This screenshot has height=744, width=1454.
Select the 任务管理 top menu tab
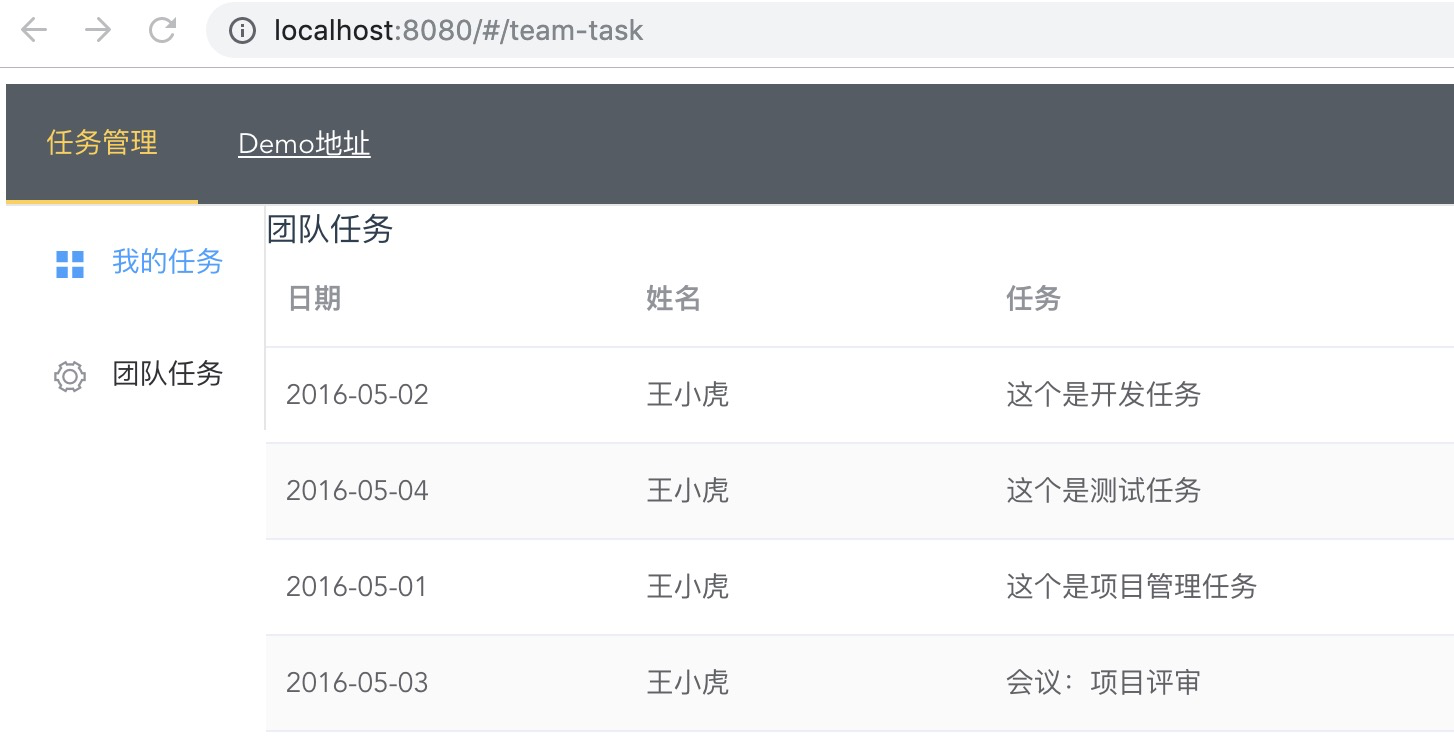[102, 143]
